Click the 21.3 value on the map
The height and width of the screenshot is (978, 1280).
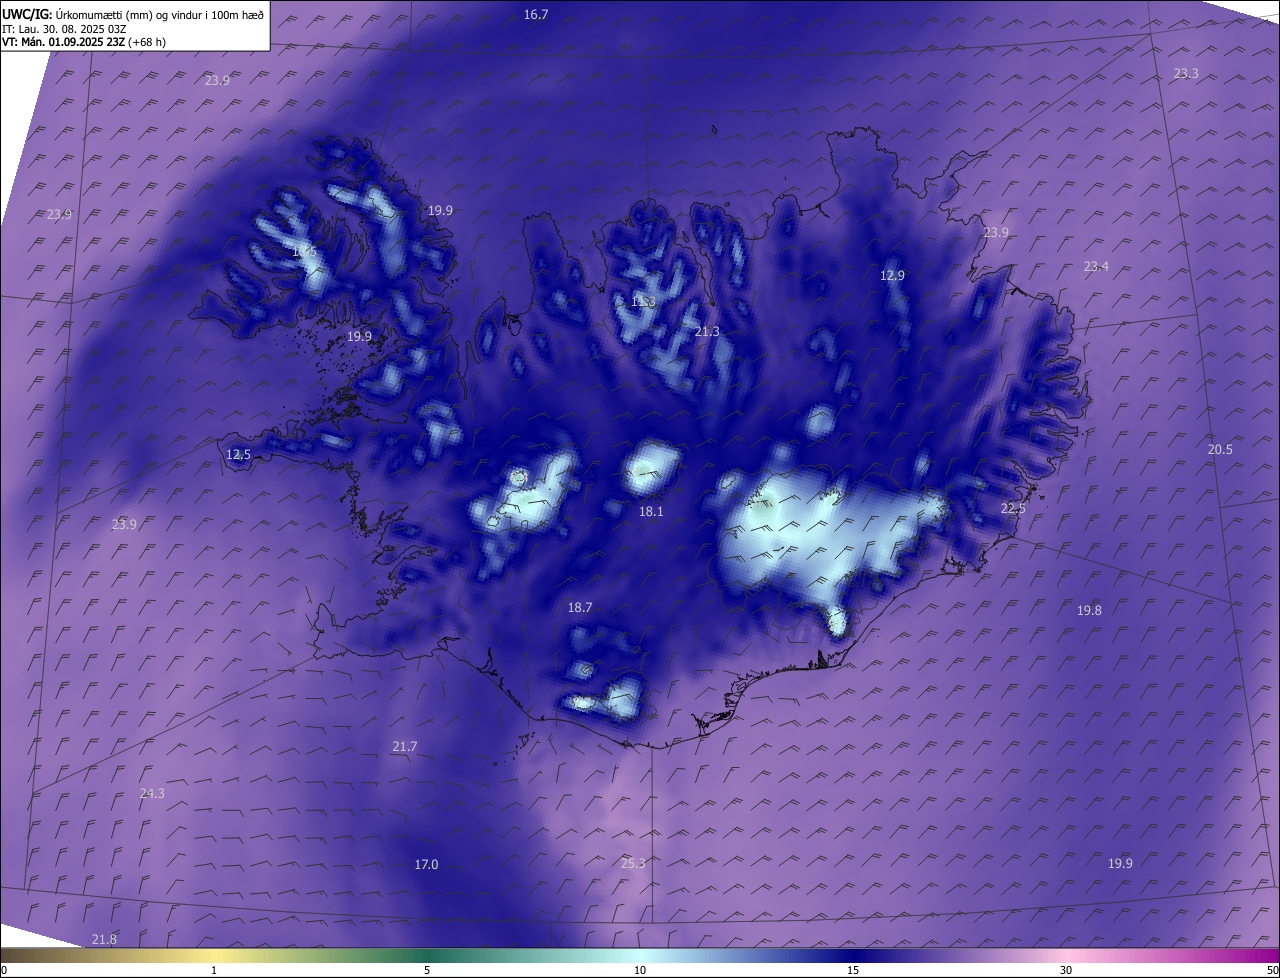point(707,331)
